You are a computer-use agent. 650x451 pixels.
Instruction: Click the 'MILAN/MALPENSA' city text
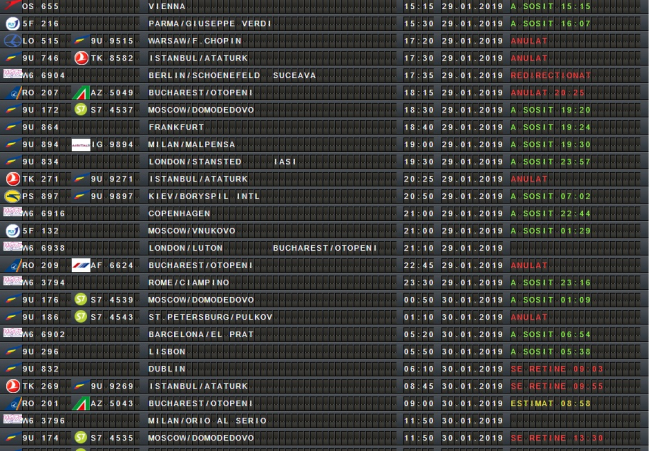tap(192, 145)
